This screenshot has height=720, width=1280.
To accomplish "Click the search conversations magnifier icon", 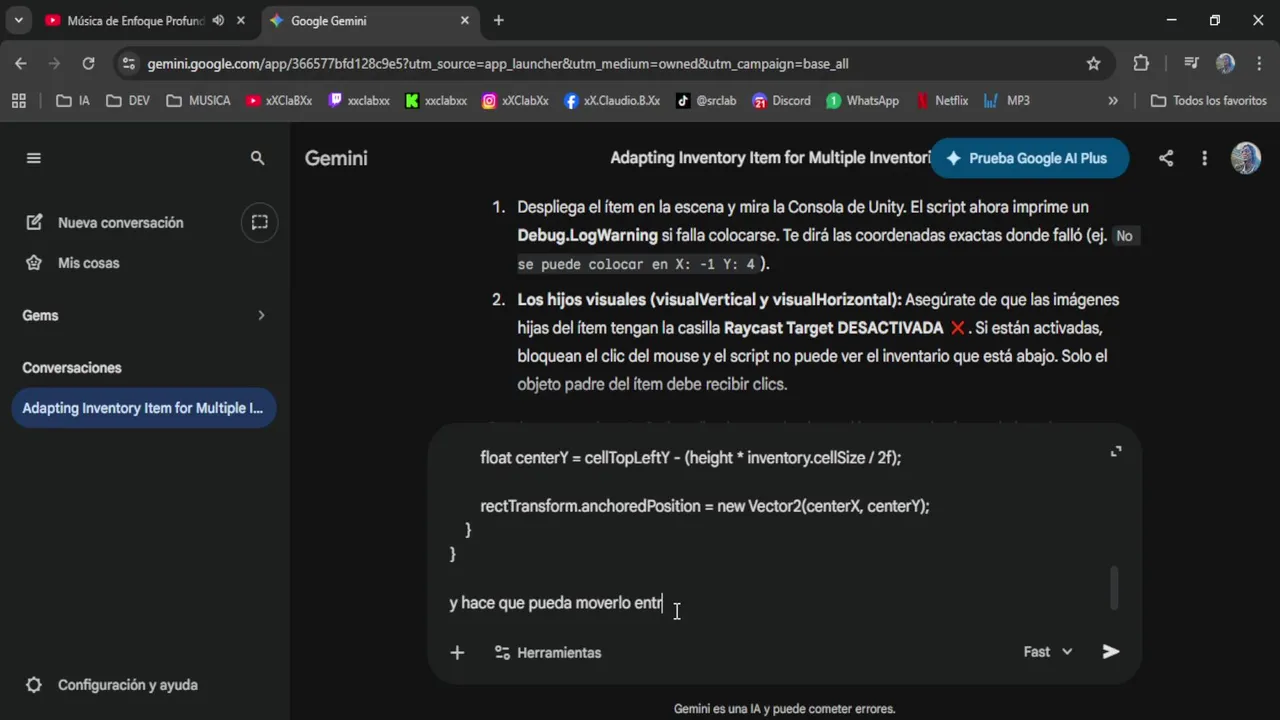I will (x=258, y=158).
